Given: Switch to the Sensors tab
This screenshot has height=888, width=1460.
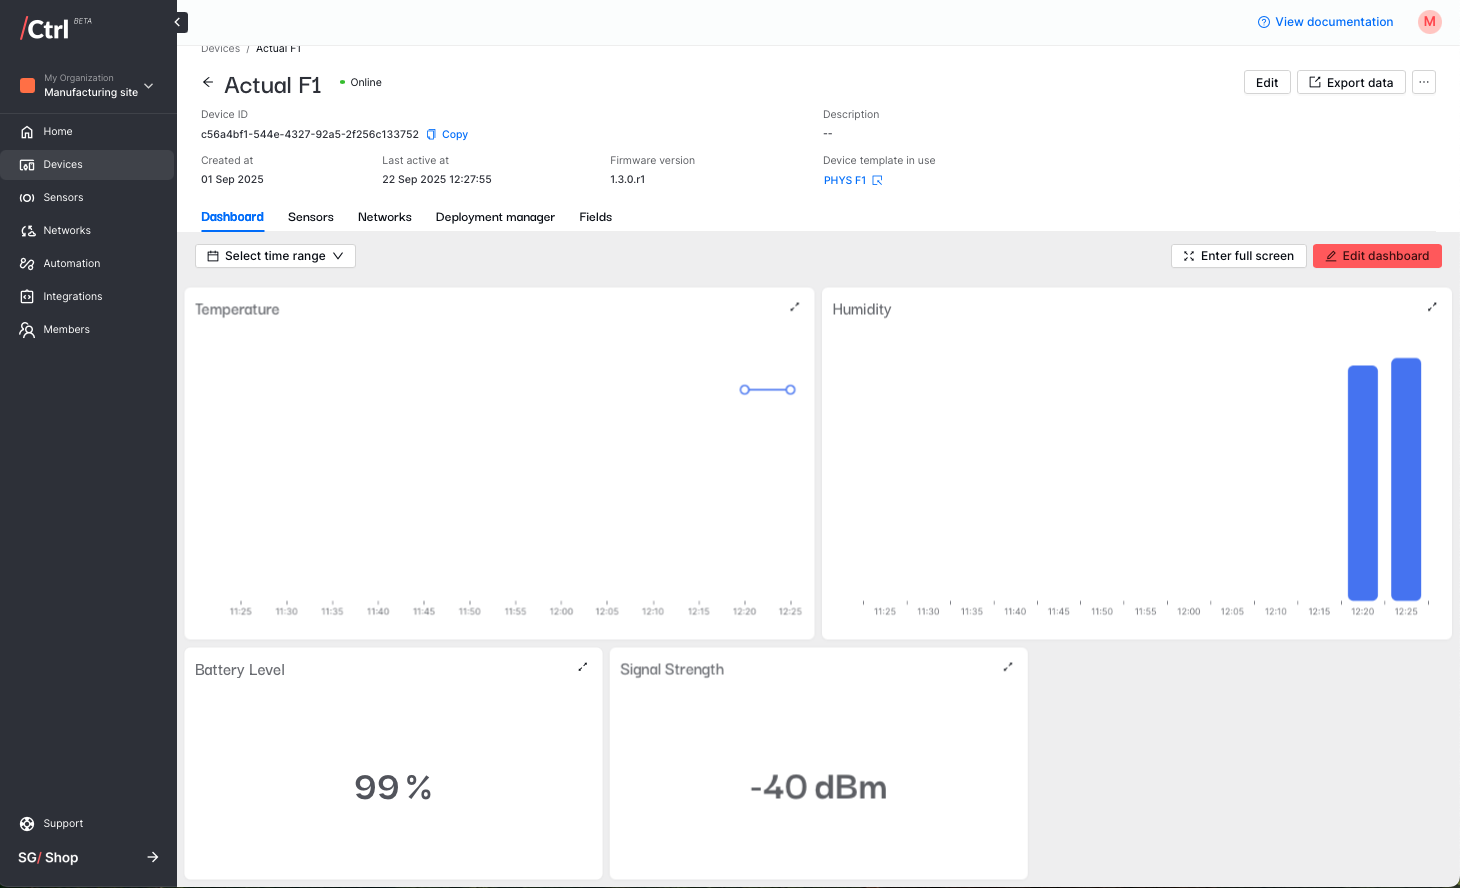Looking at the screenshot, I should pyautogui.click(x=310, y=217).
